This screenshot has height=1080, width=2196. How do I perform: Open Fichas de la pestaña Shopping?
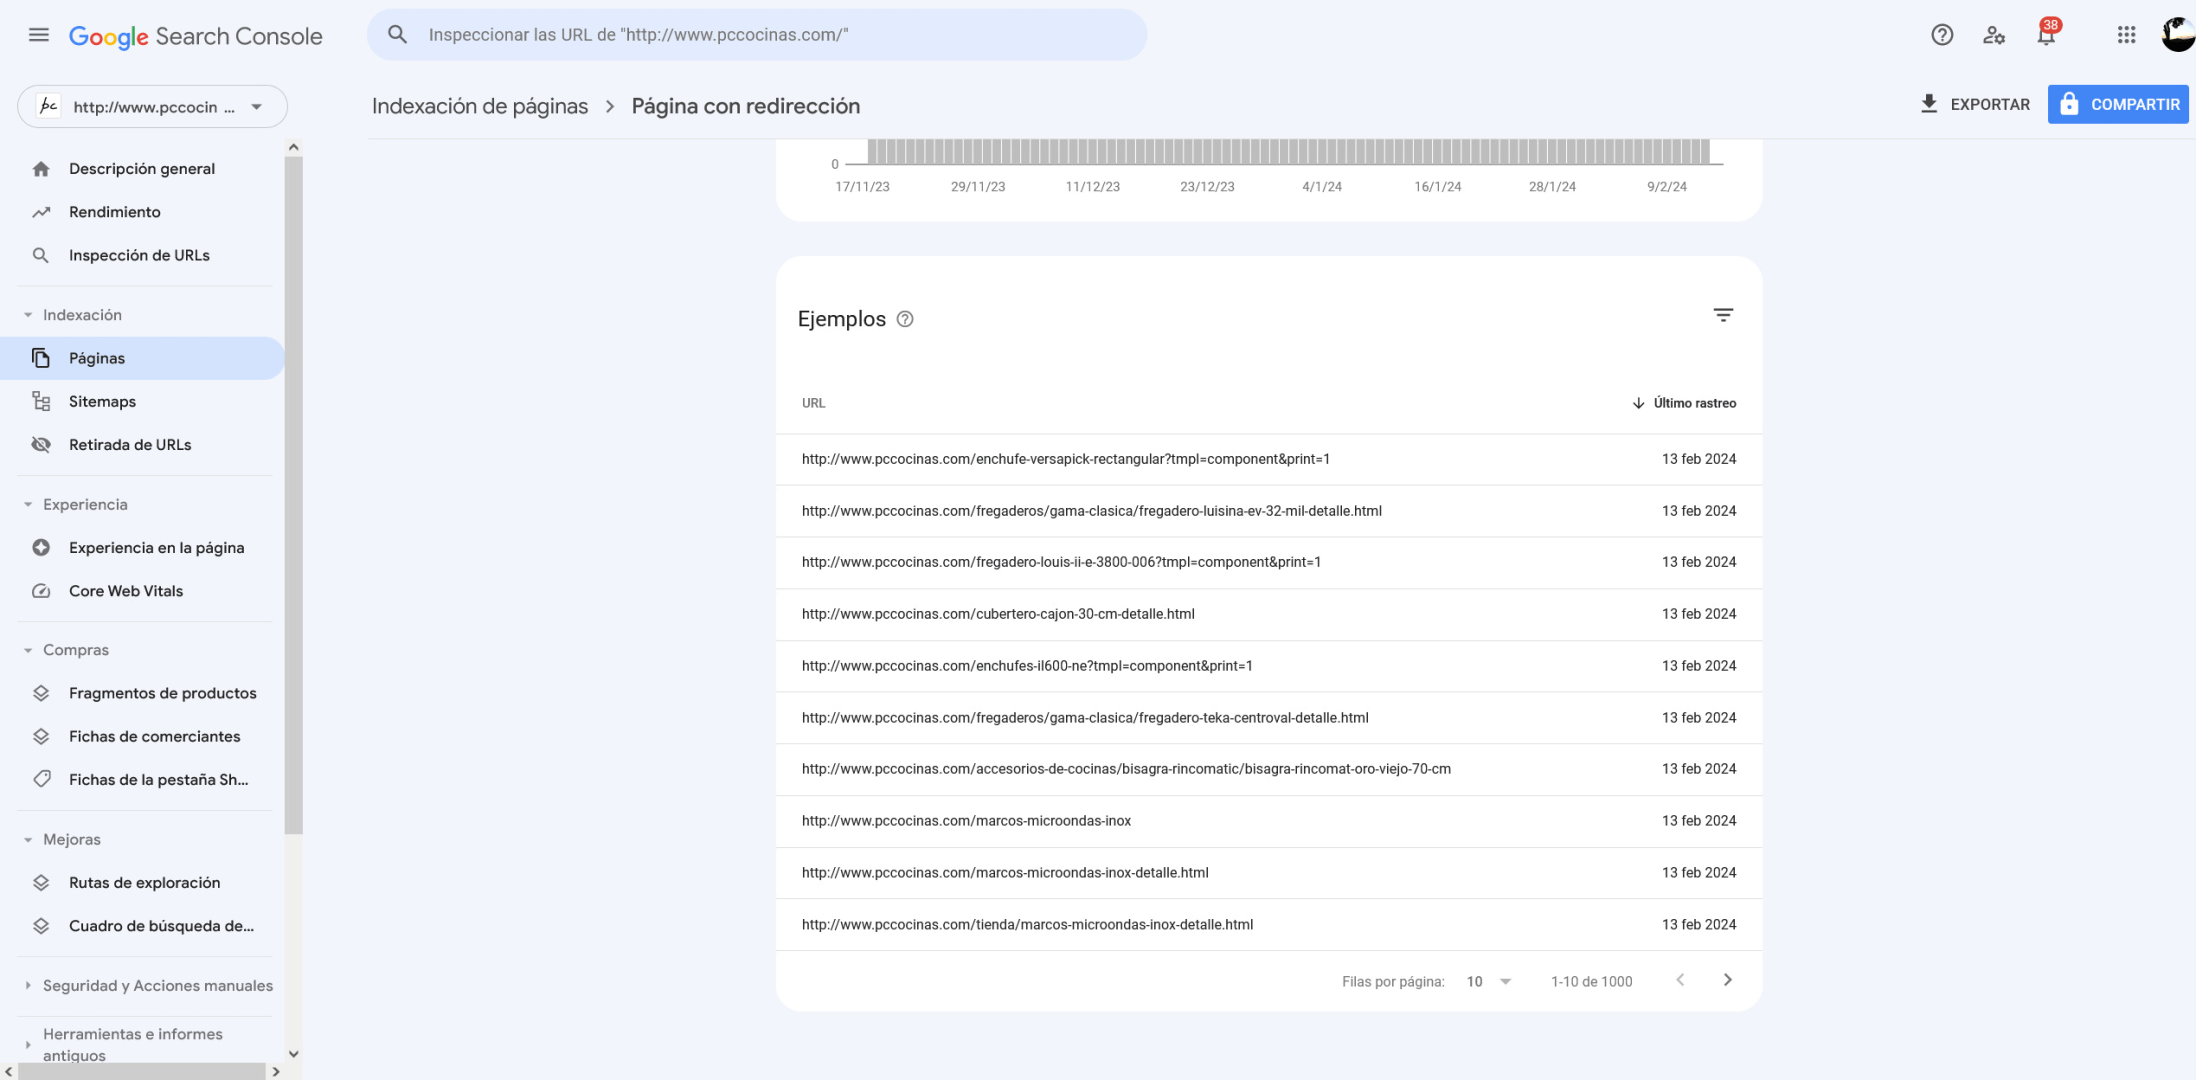[142, 779]
